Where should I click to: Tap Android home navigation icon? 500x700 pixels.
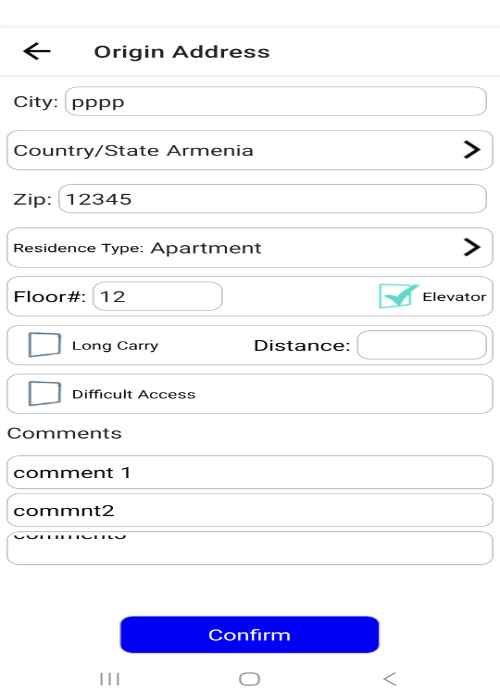(250, 679)
